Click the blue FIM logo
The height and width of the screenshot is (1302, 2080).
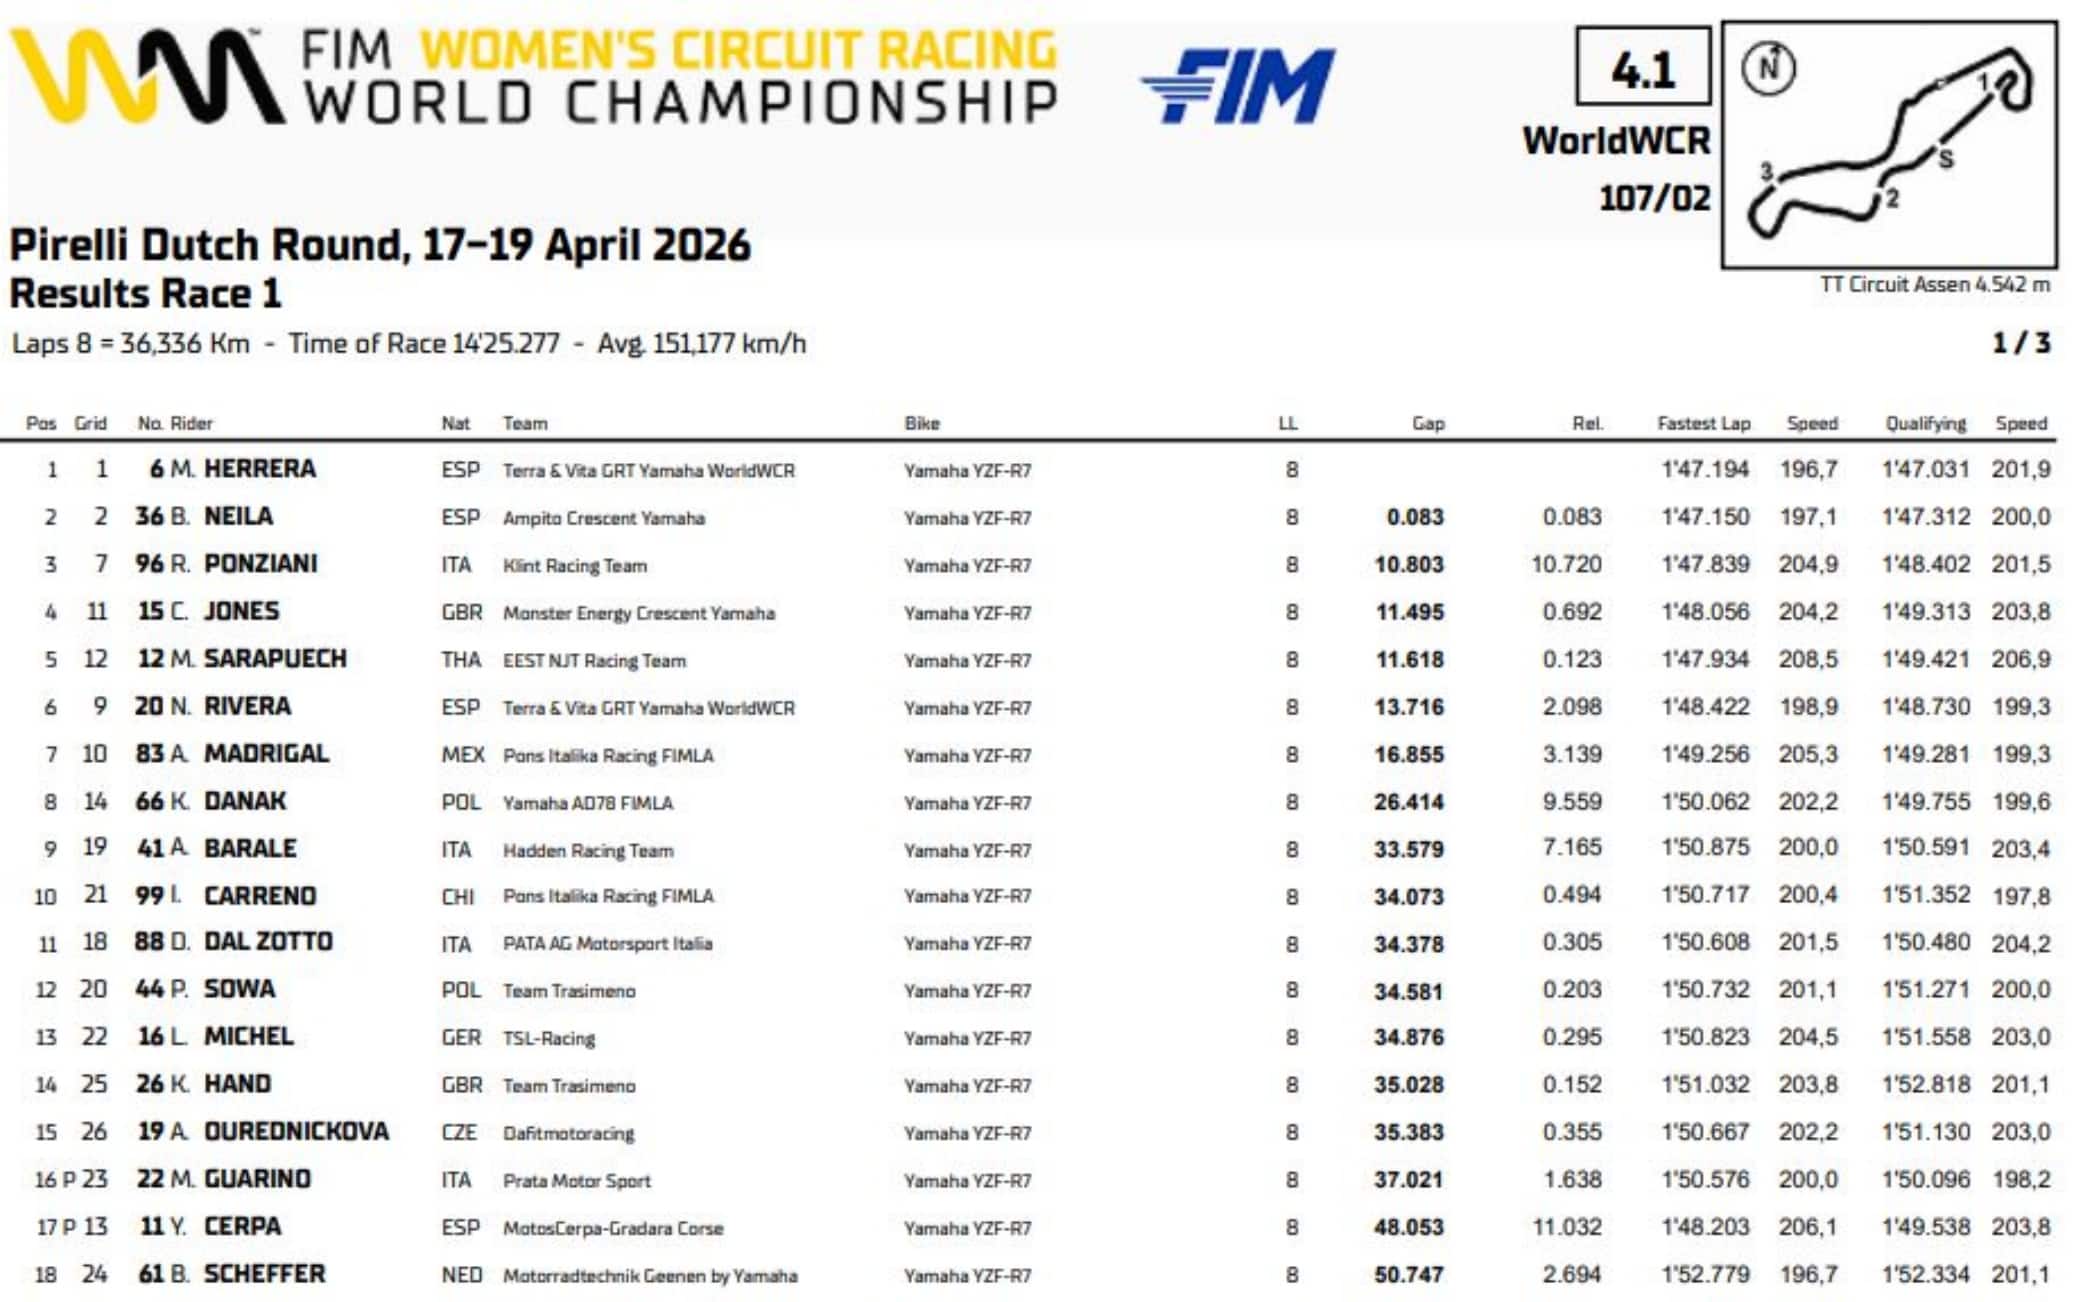(x=1238, y=86)
